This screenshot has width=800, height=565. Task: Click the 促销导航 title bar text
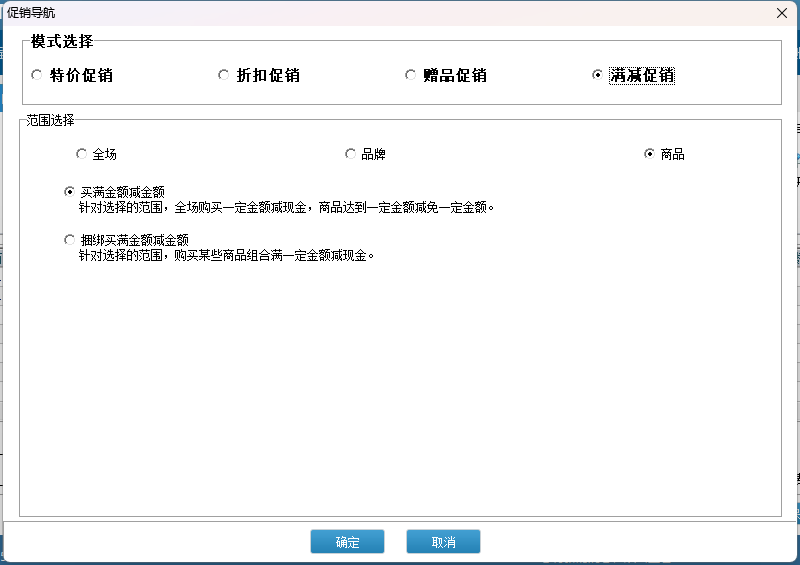tap(31, 12)
